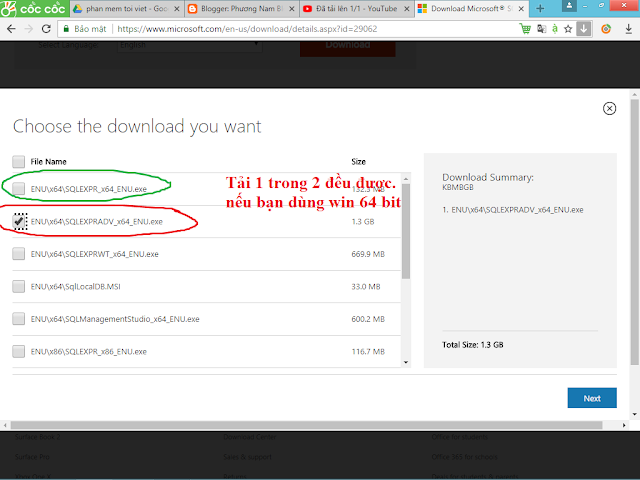640x480 pixels.
Task: Click the 'Office 365 for schools' footer link
Action: pyautogui.click(x=464, y=457)
